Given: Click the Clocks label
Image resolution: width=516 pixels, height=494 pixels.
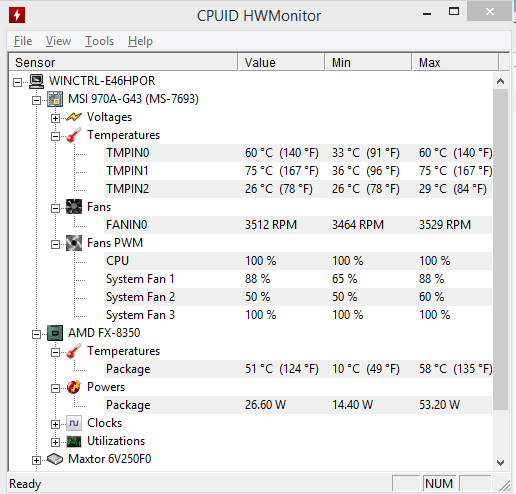Looking at the screenshot, I should click(x=104, y=423).
